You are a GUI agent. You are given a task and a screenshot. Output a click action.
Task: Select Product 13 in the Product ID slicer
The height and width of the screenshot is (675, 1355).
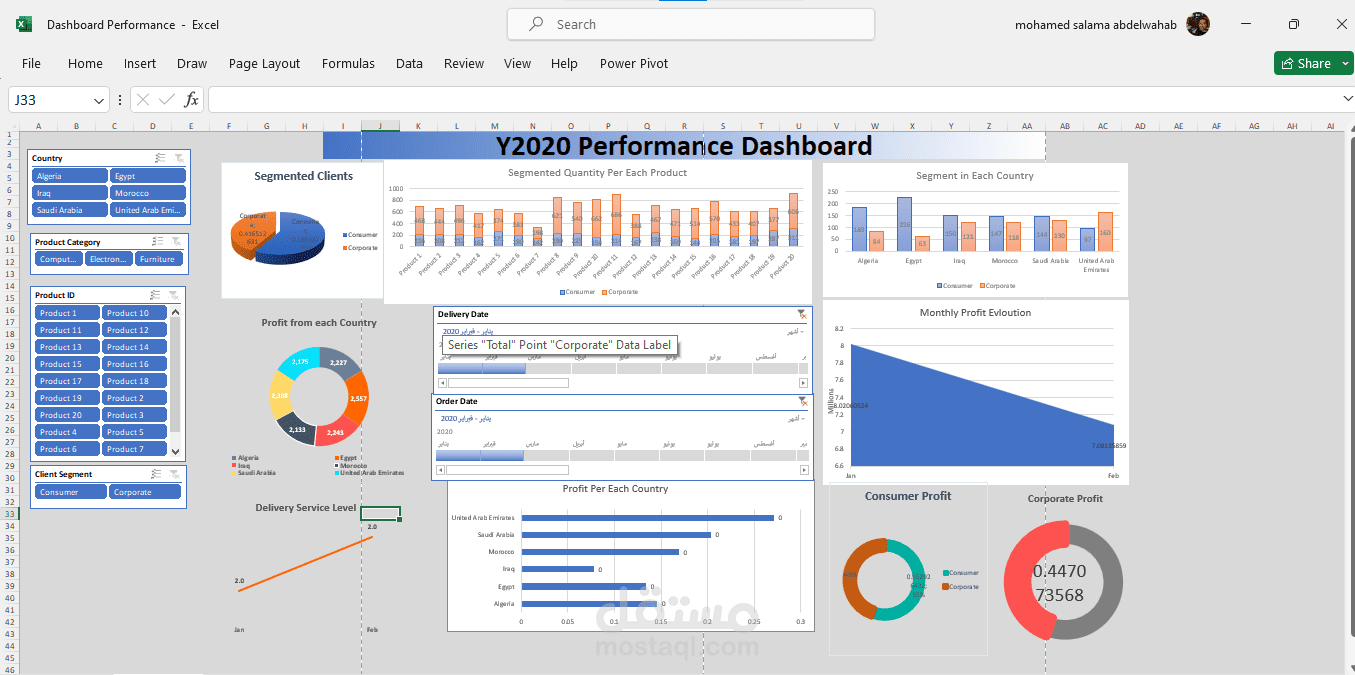(68, 347)
